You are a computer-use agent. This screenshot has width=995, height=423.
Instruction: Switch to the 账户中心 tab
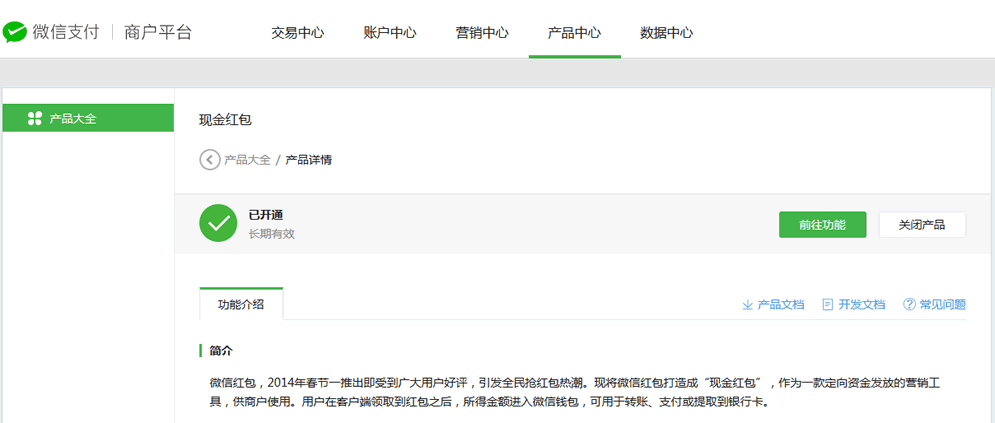(390, 32)
